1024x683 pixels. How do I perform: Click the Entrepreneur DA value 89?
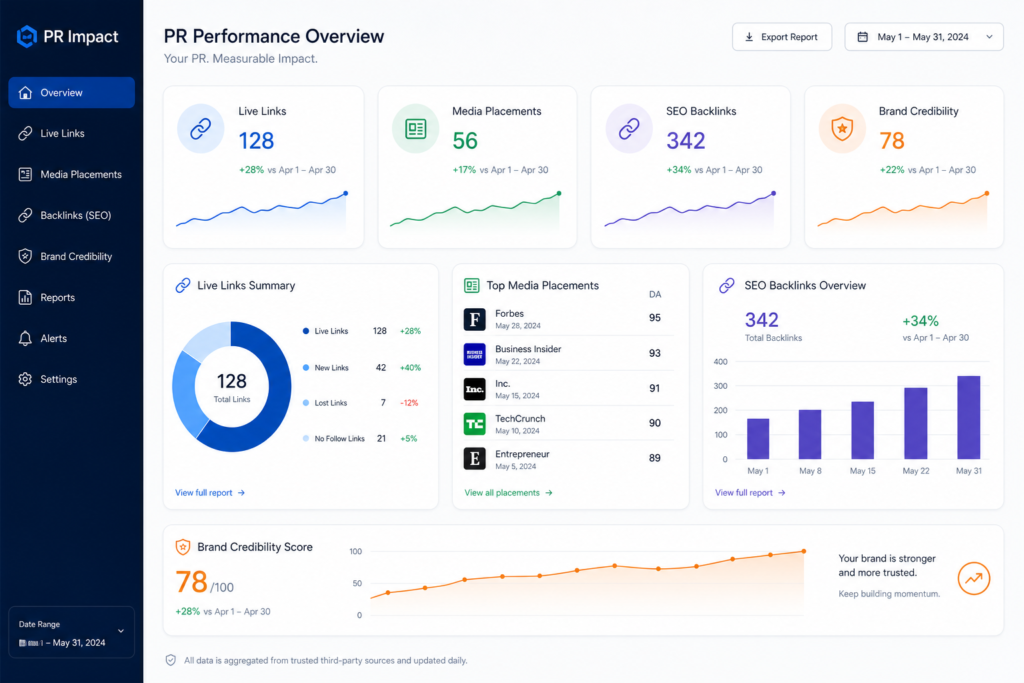654,458
